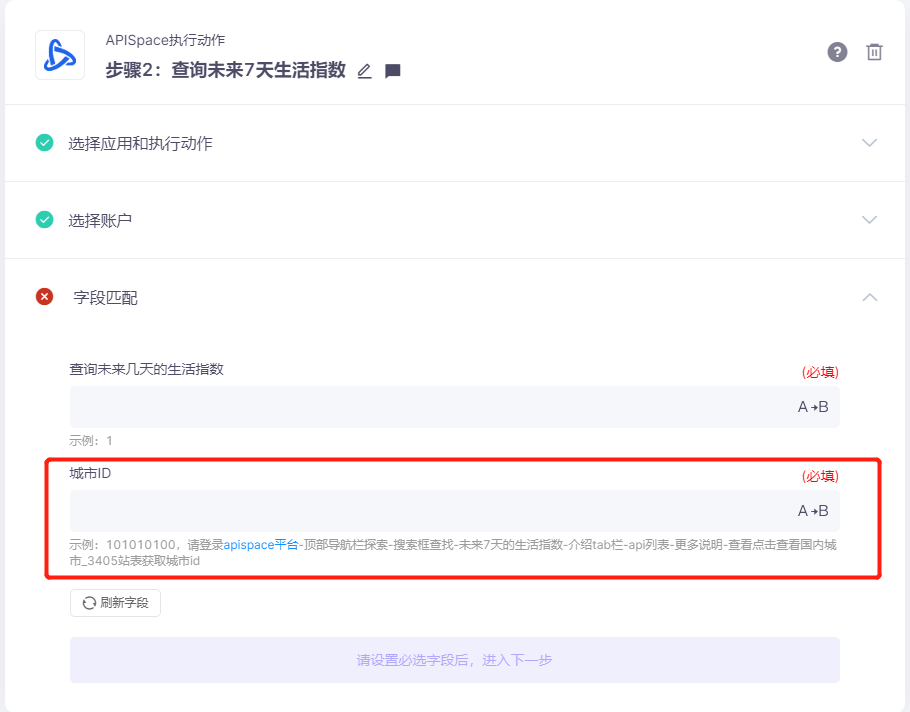
Task: Click the 城市ID input field
Action: tap(400, 509)
